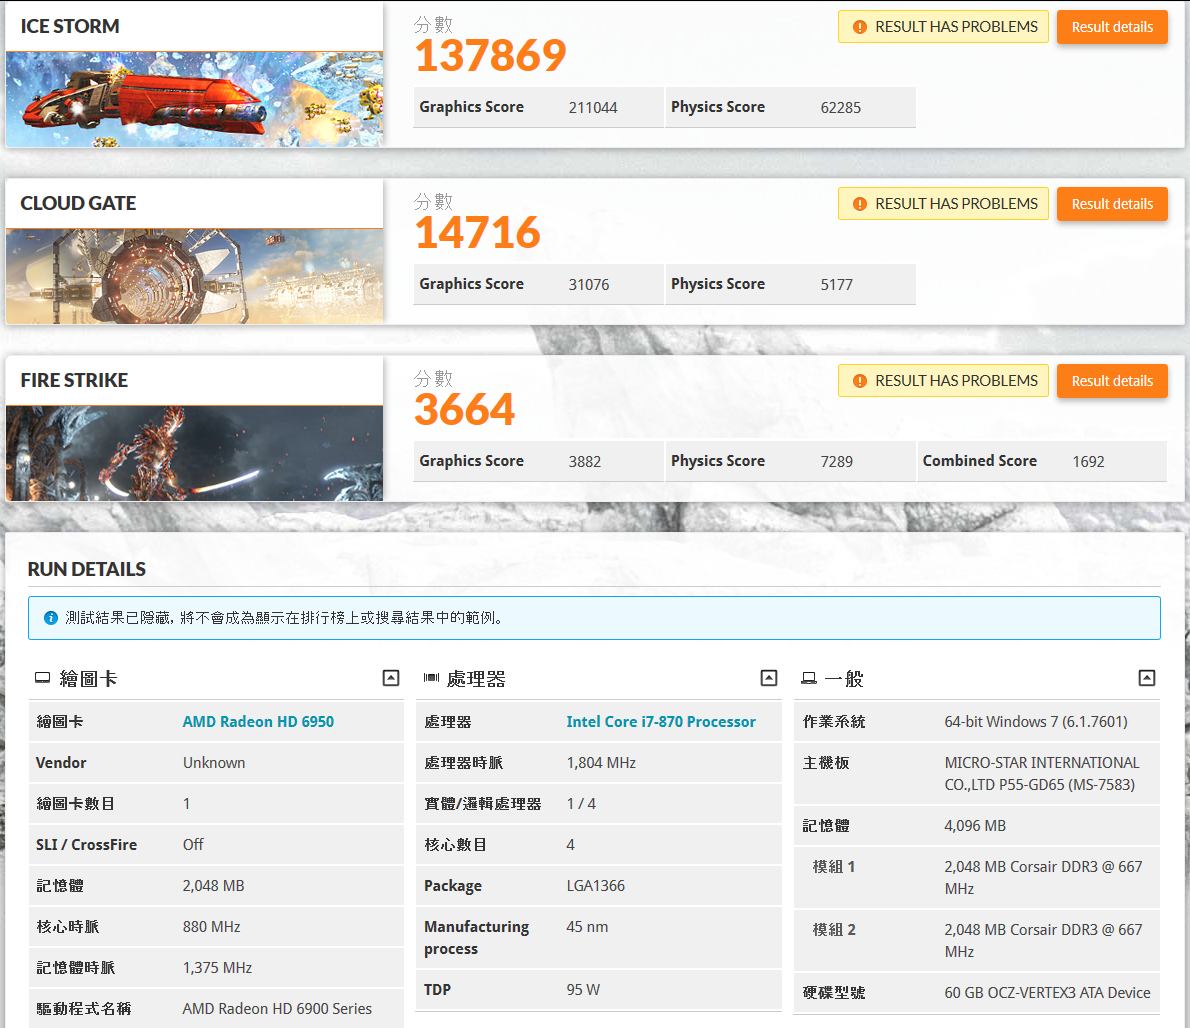The image size is (1190, 1028).
Task: Open Result details for Cloud Gate
Action: pyautogui.click(x=1112, y=204)
